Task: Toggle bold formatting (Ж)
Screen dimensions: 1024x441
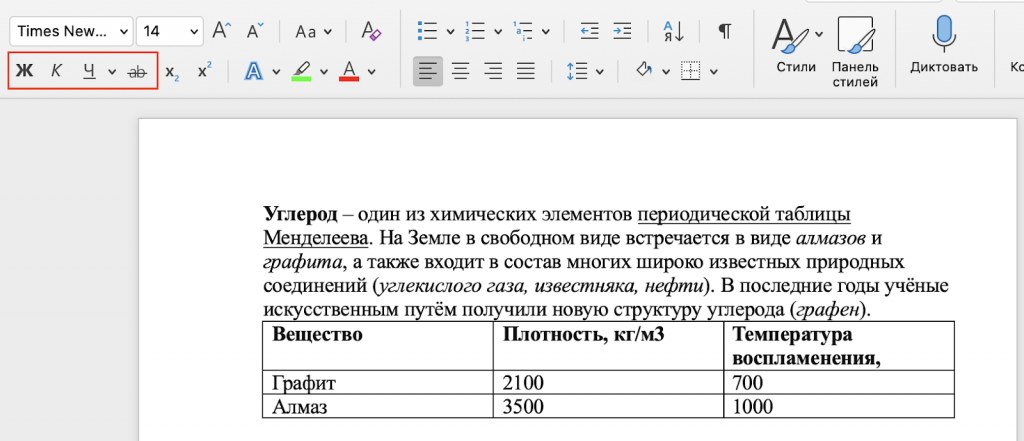Action: tap(24, 71)
